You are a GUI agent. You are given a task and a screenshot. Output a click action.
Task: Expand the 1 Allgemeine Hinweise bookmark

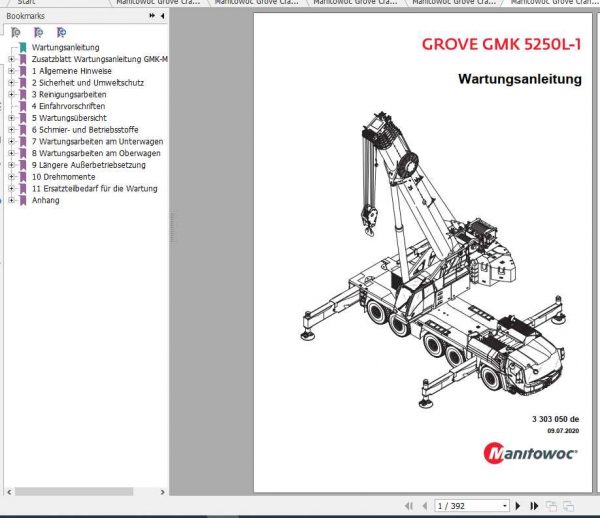[11, 71]
